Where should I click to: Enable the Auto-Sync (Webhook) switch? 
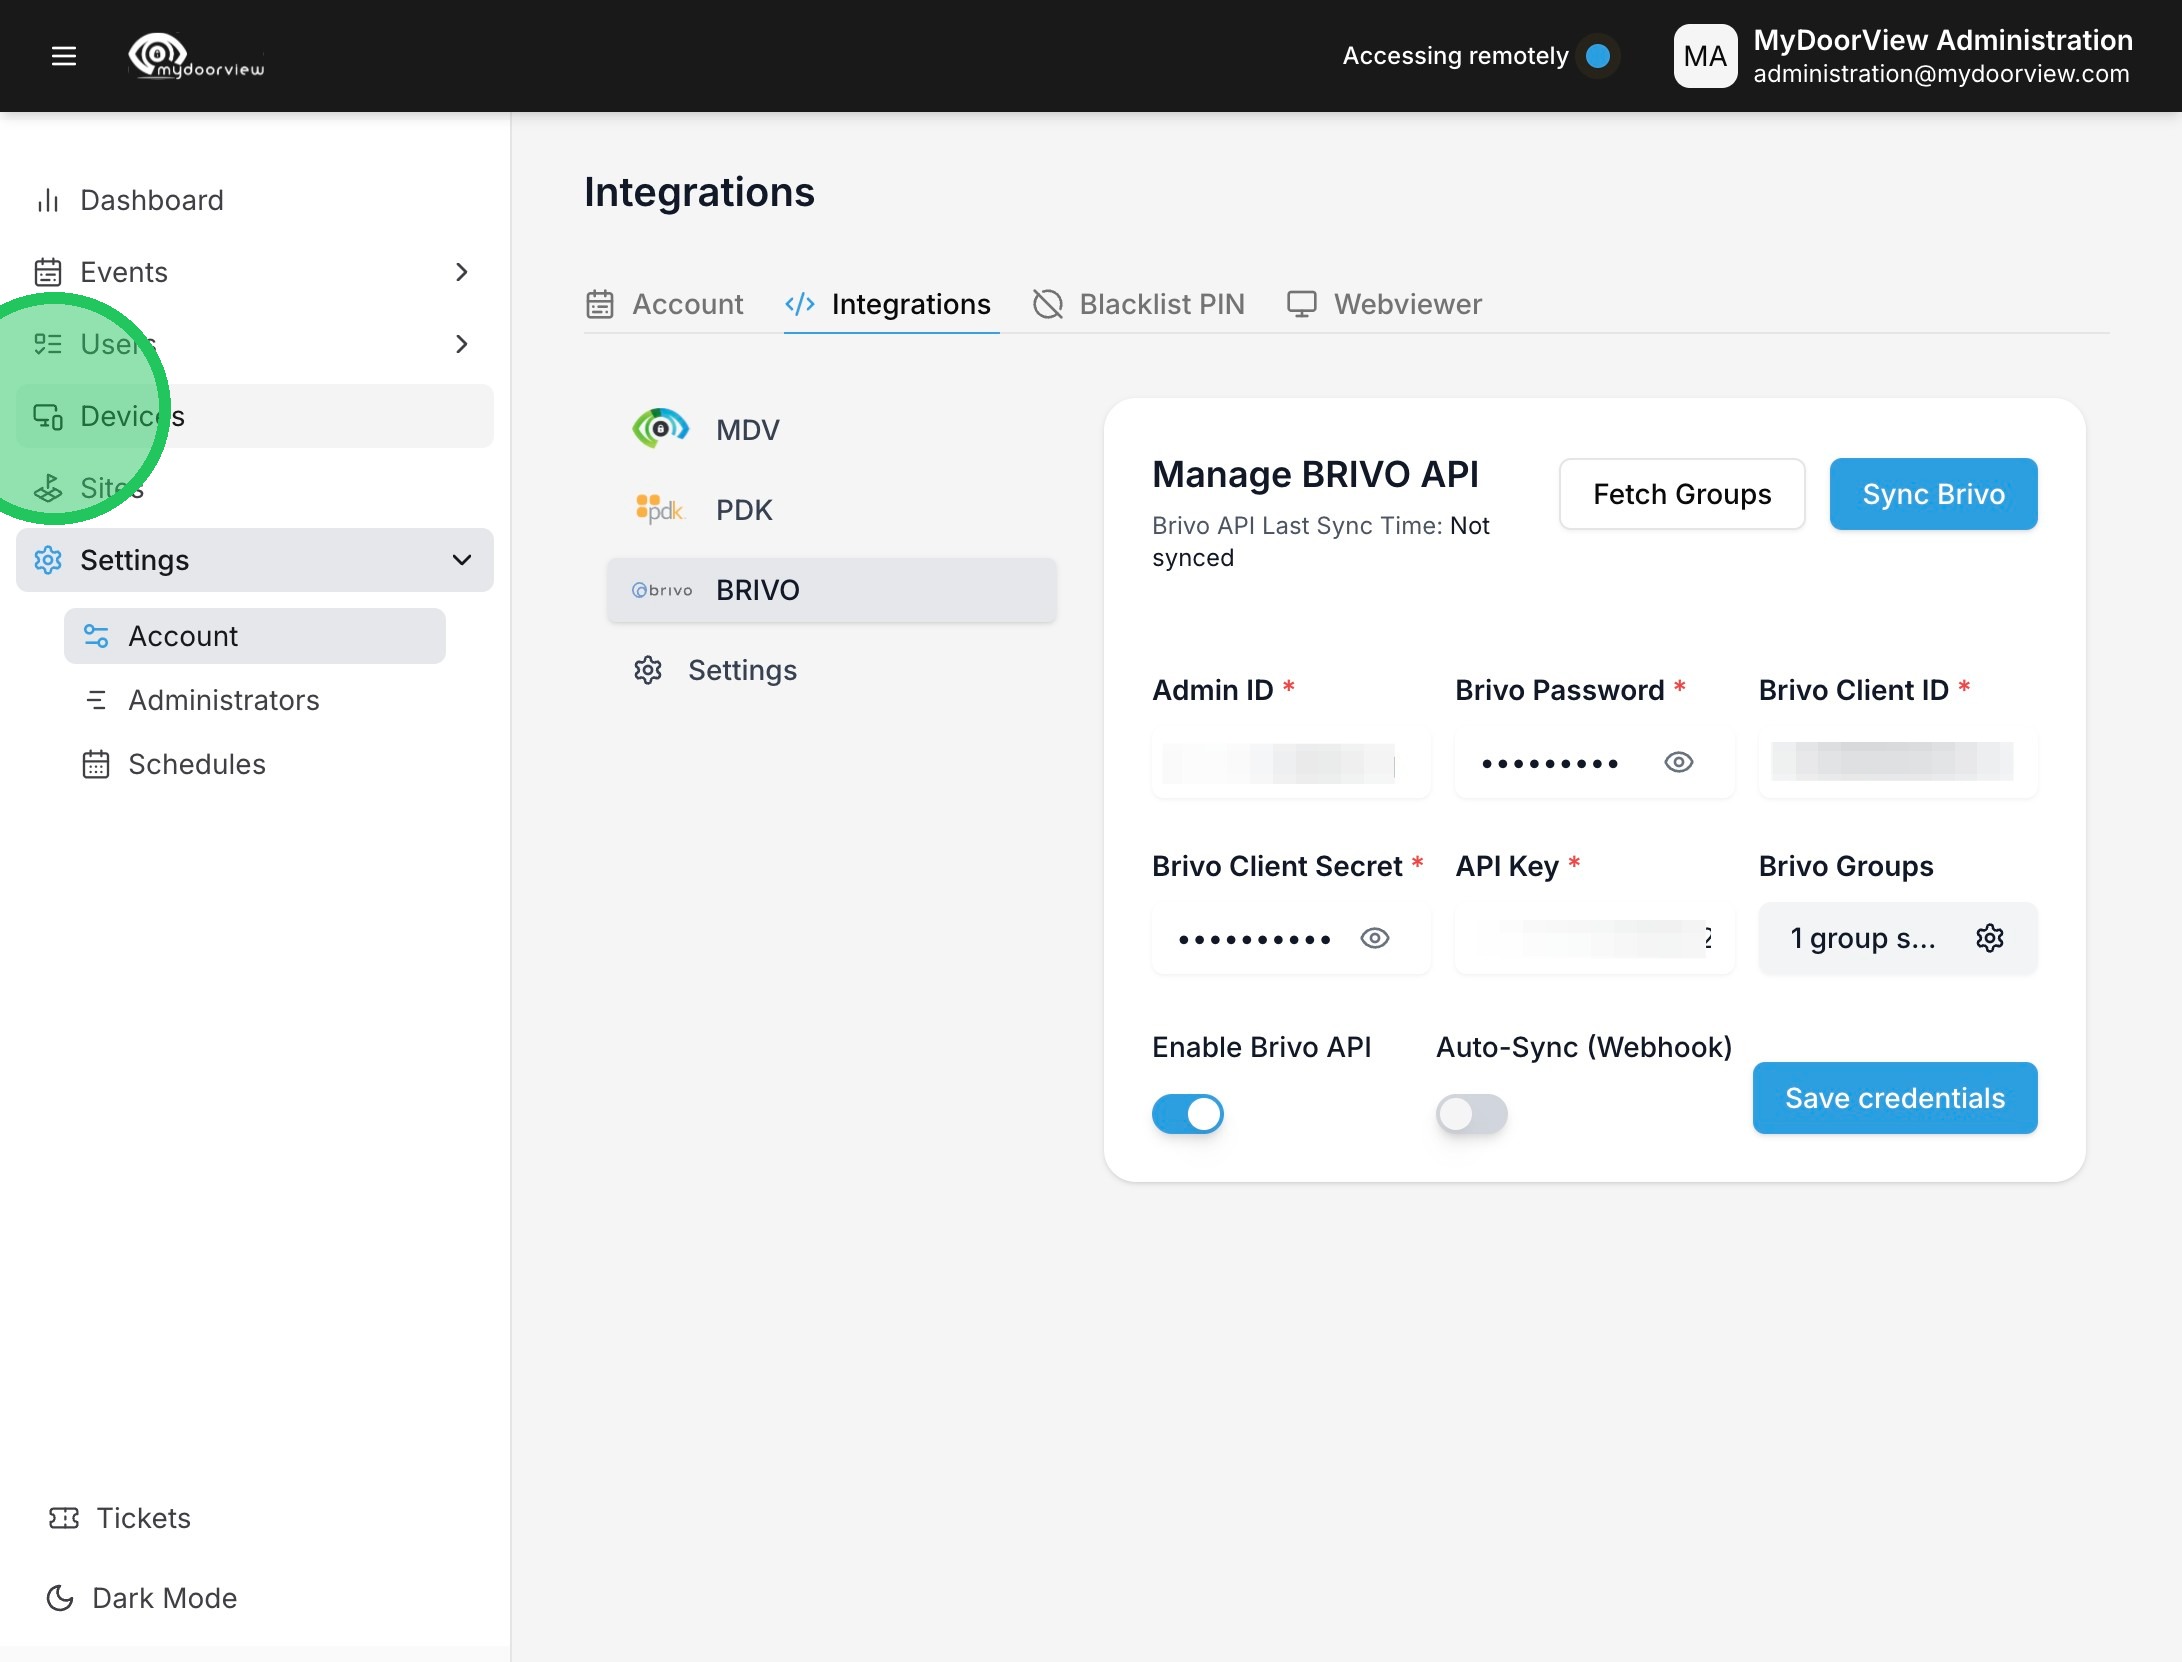point(1471,1114)
